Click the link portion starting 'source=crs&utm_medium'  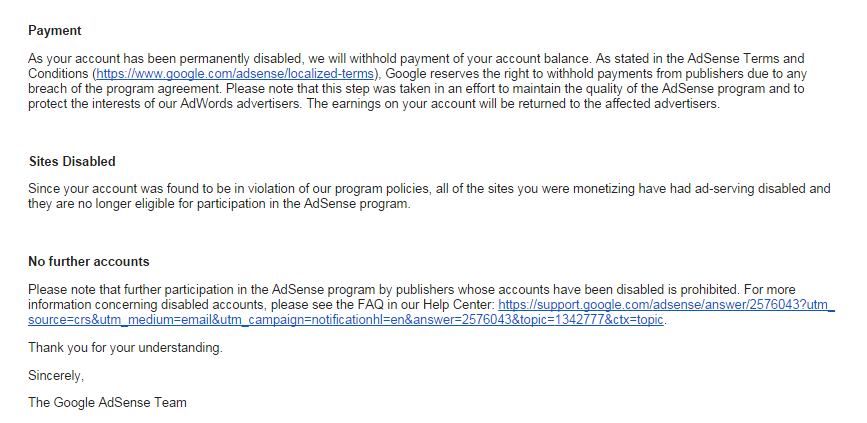click(346, 320)
